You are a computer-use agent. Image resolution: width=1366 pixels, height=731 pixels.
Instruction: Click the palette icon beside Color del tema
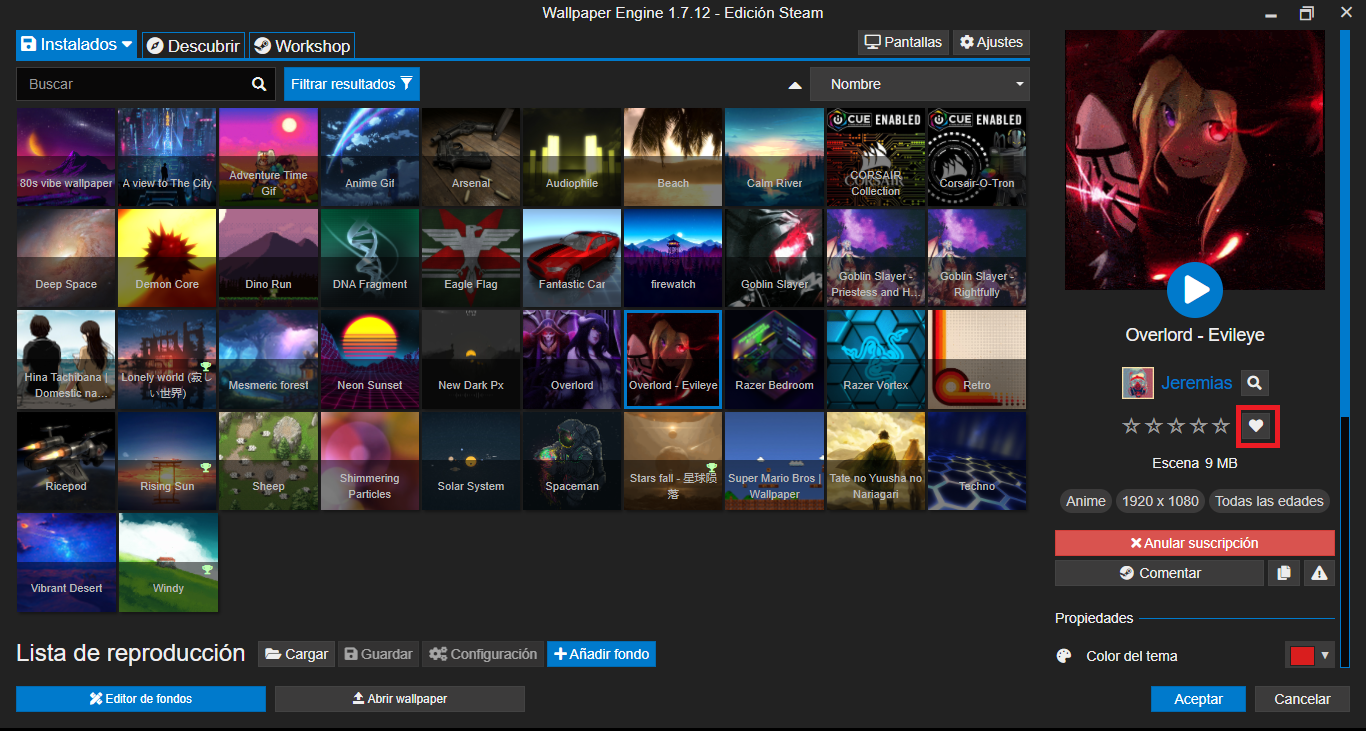[1064, 656]
